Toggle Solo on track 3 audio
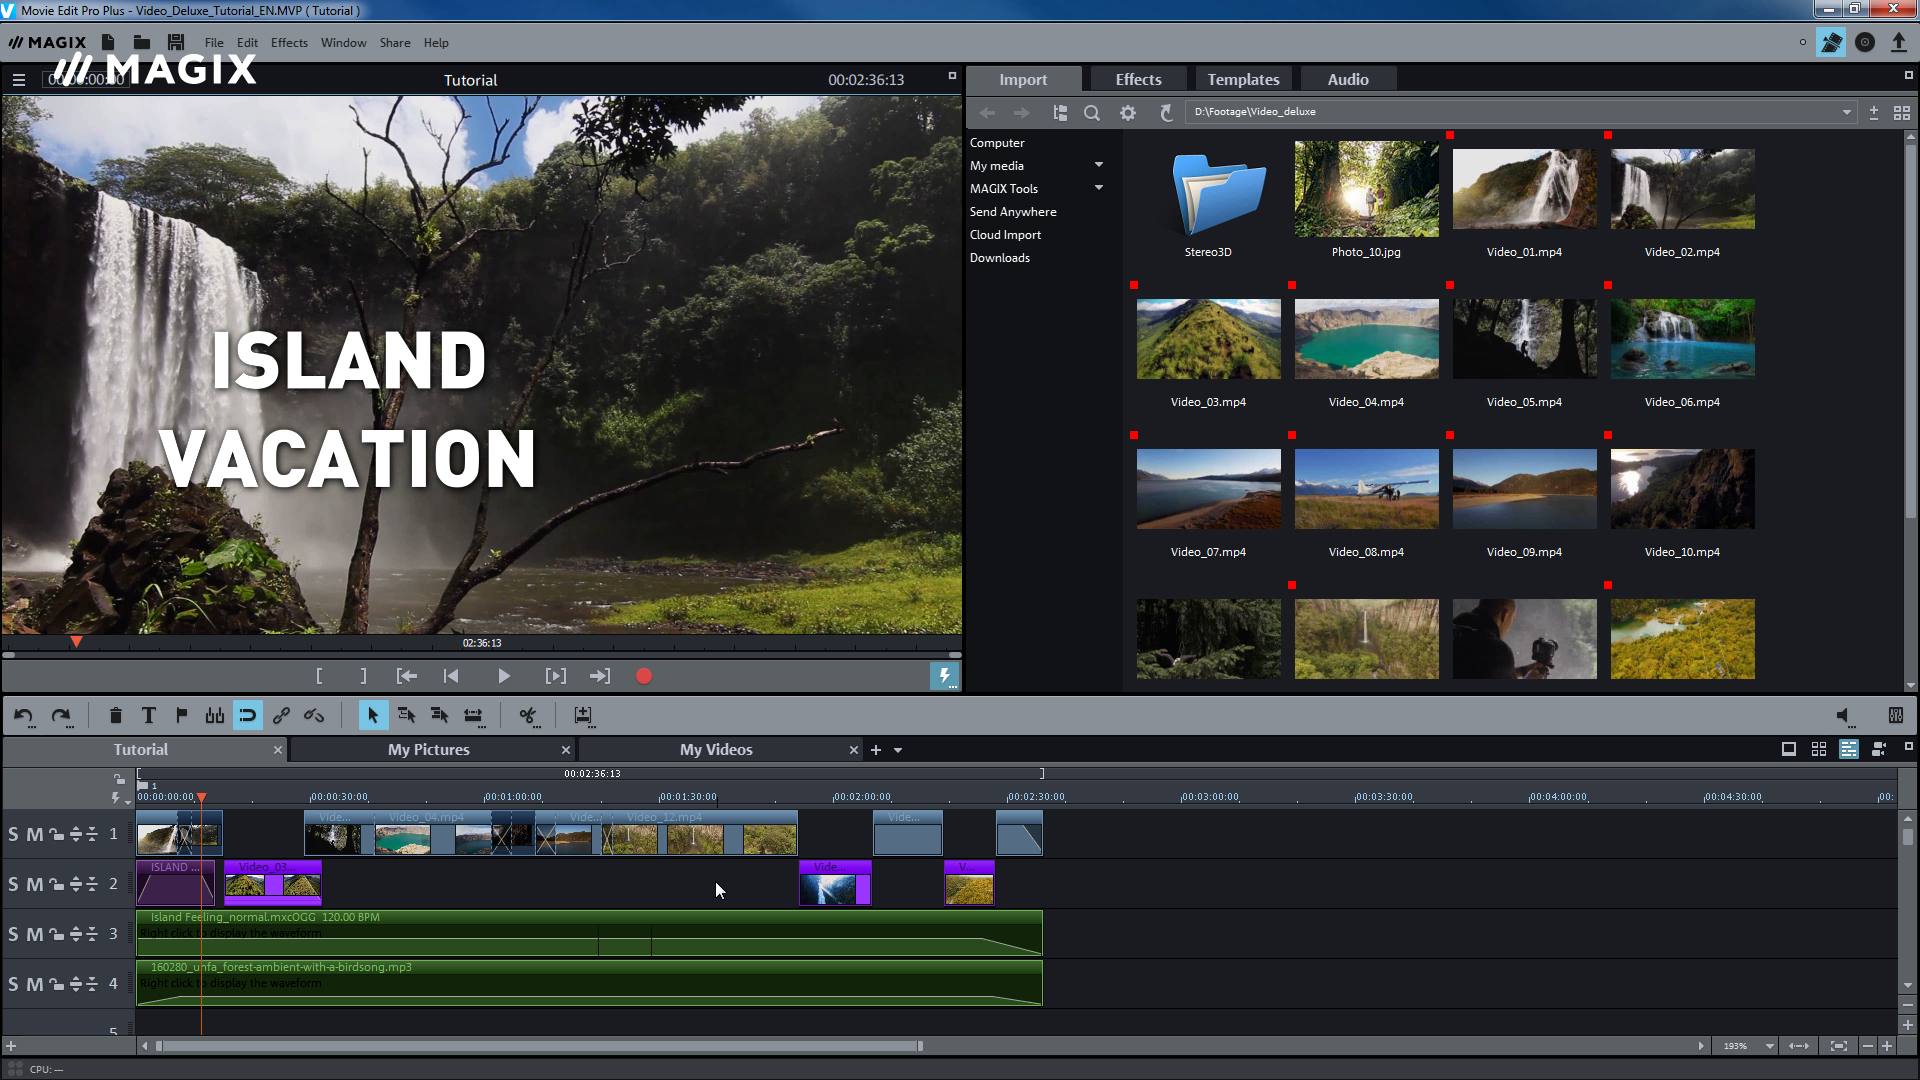 [x=15, y=934]
